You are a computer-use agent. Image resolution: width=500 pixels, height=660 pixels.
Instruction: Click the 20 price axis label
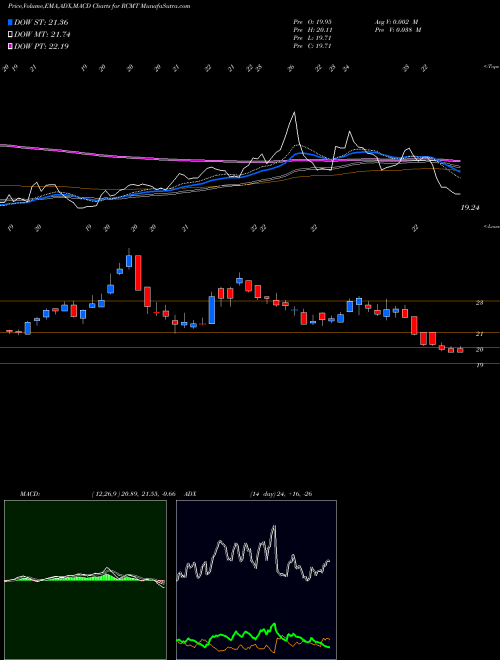click(x=480, y=349)
